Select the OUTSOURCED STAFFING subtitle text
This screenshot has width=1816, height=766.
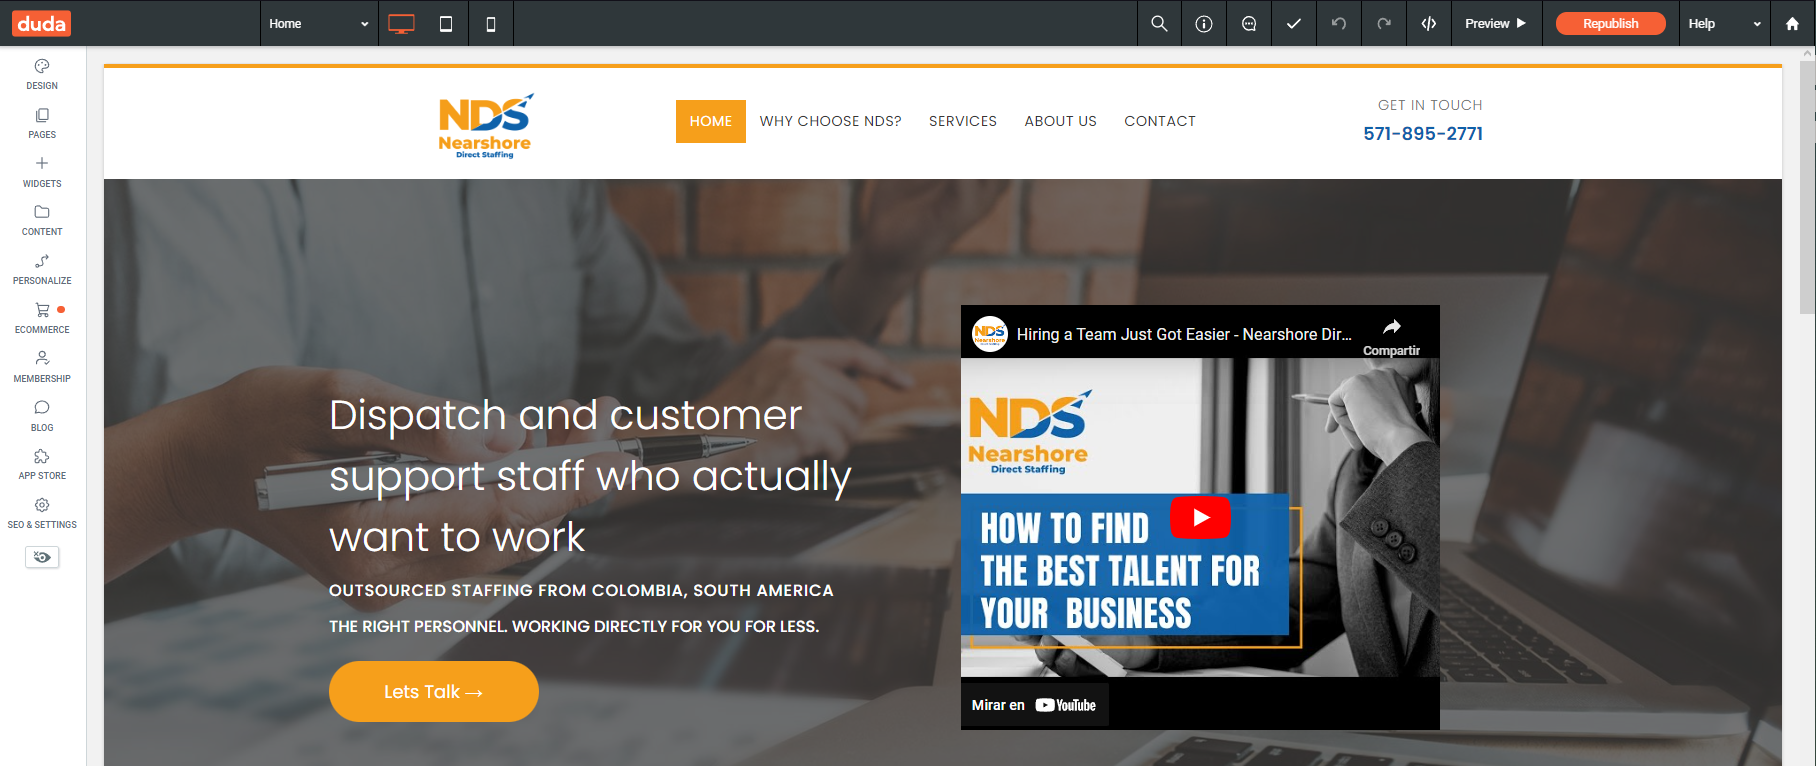(581, 590)
